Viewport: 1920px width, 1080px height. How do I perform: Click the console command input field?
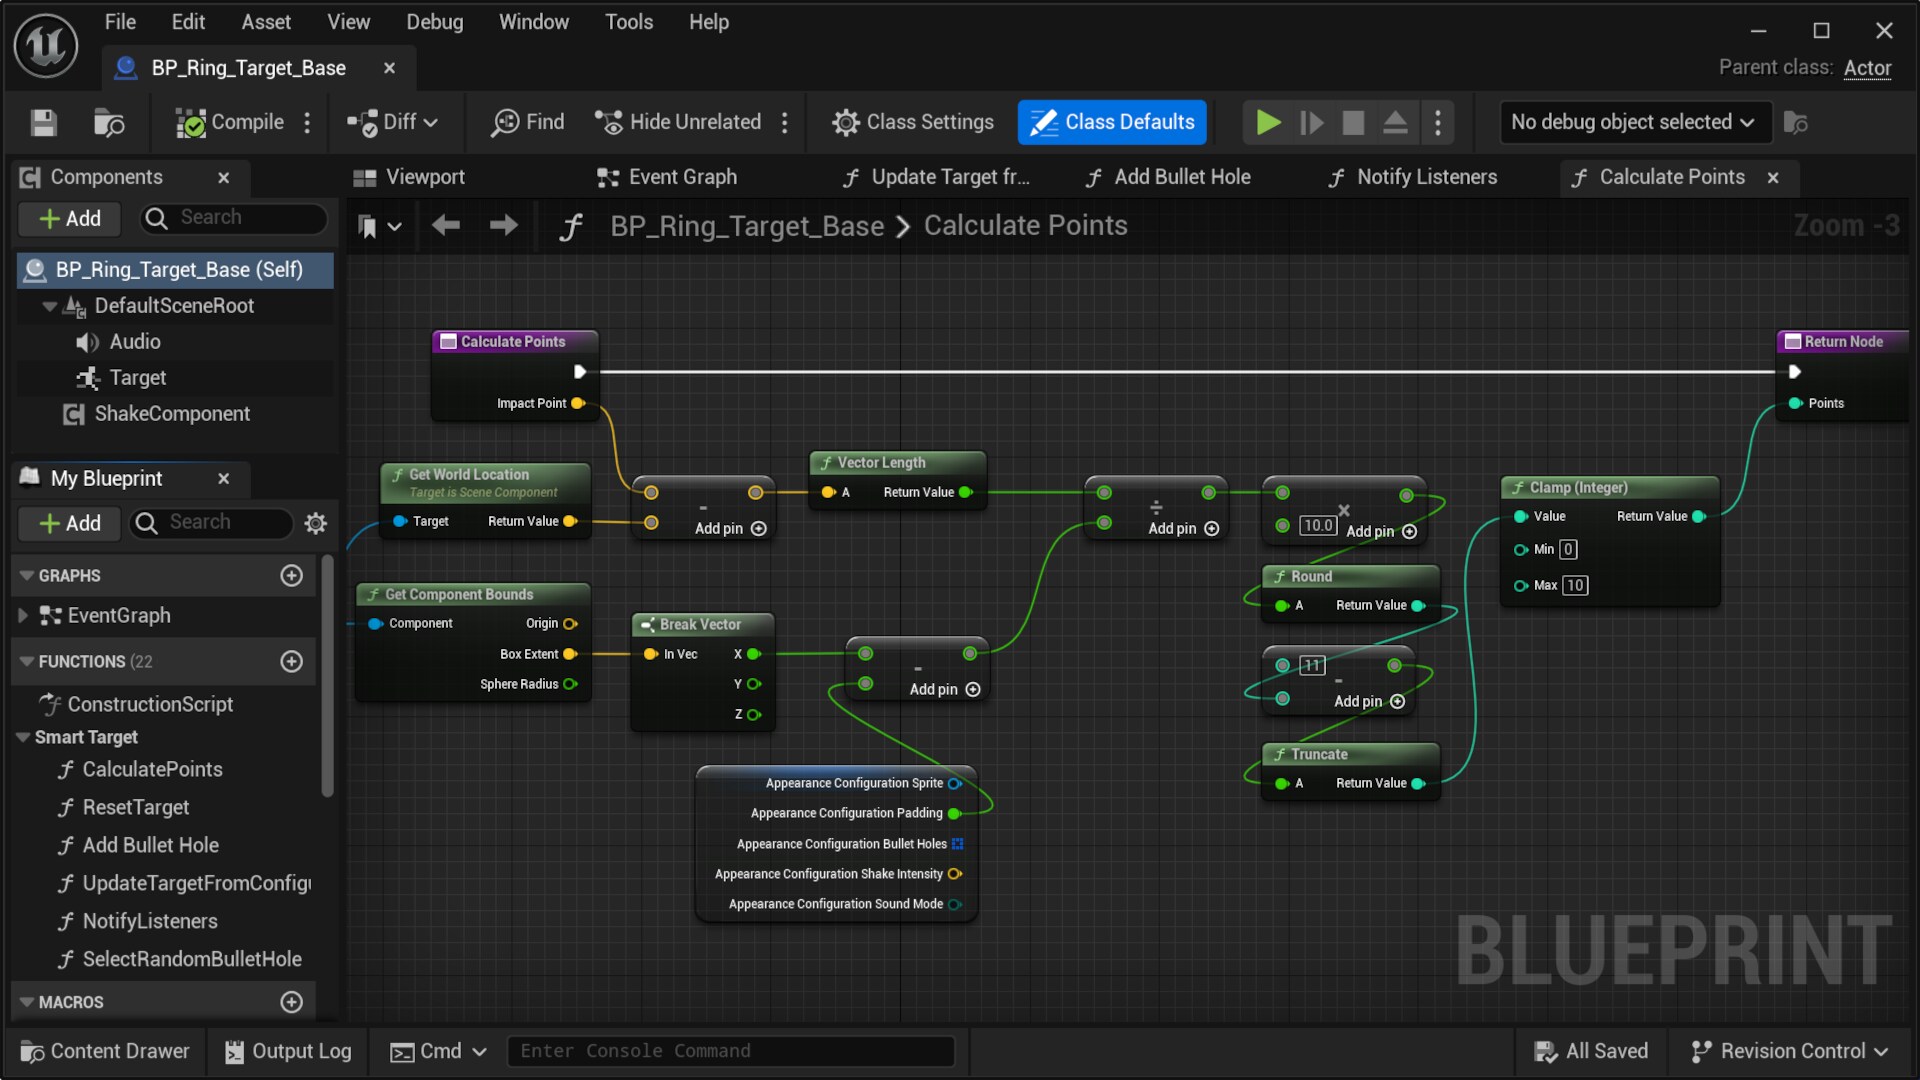coord(730,1051)
